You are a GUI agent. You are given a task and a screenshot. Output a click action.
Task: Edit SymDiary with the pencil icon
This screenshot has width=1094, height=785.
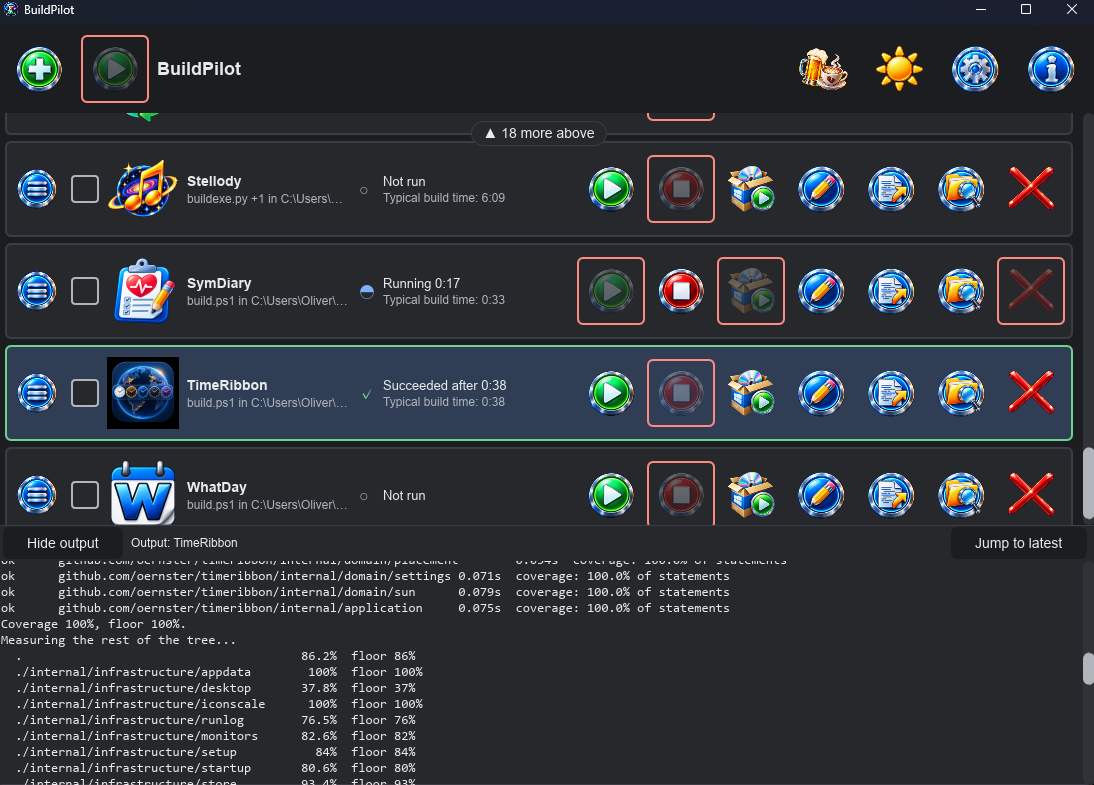tap(821, 291)
